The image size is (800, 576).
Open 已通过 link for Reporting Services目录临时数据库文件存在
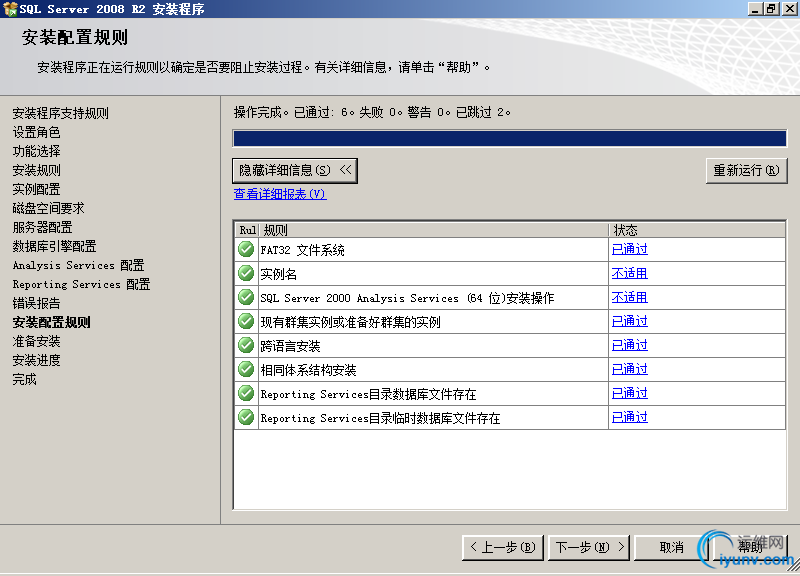point(630,417)
